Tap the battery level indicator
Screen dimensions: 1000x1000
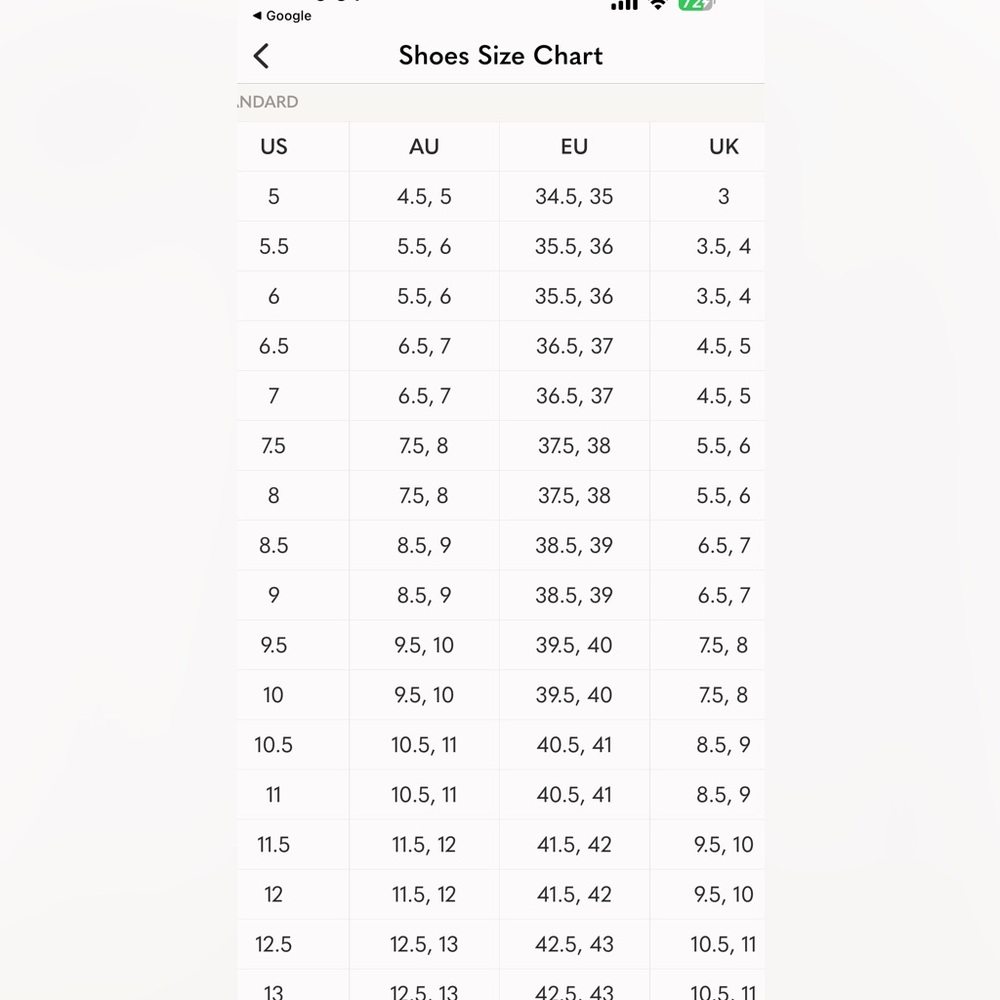coord(694,4)
